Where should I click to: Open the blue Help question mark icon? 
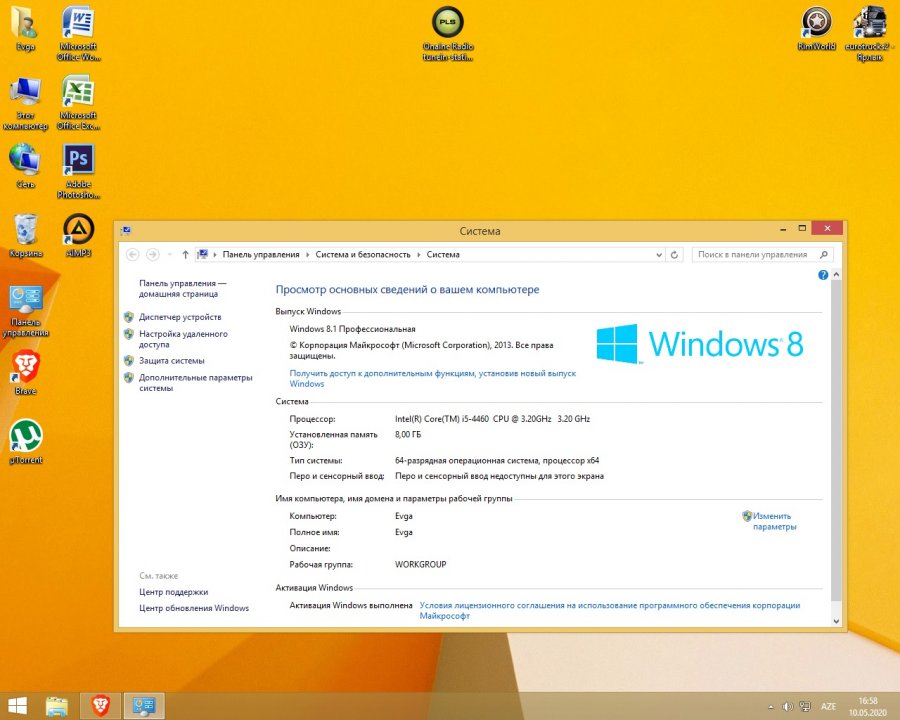[x=823, y=274]
